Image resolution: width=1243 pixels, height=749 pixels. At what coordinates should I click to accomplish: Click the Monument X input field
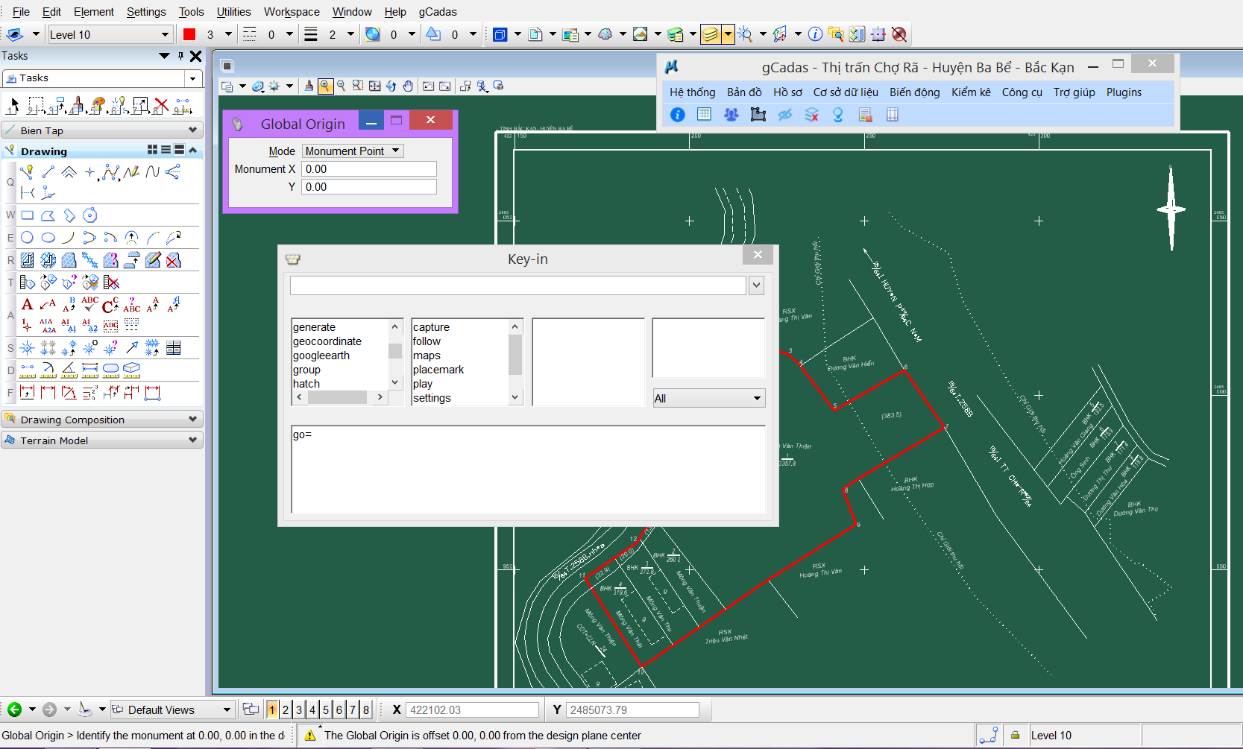pos(369,169)
